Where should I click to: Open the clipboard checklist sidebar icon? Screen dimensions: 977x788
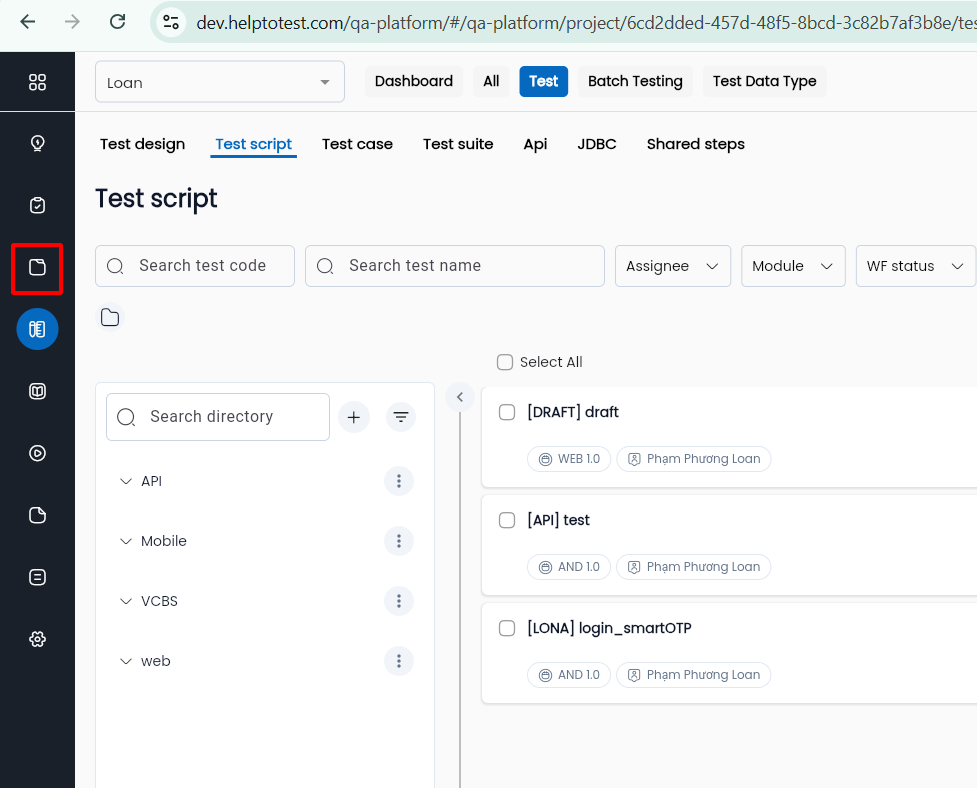37,205
